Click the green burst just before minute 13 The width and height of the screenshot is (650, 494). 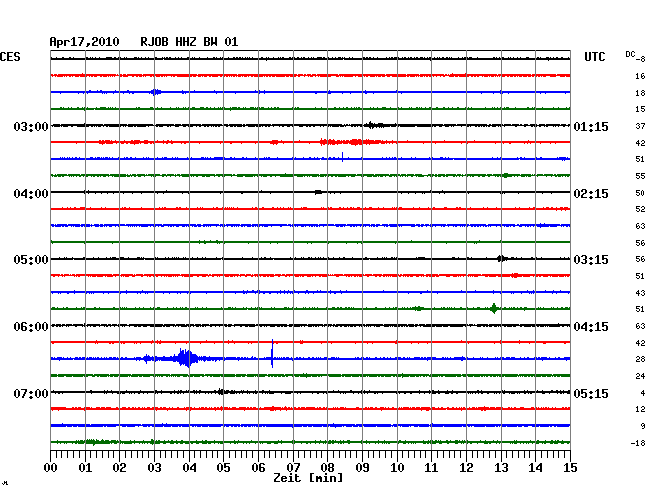493,308
